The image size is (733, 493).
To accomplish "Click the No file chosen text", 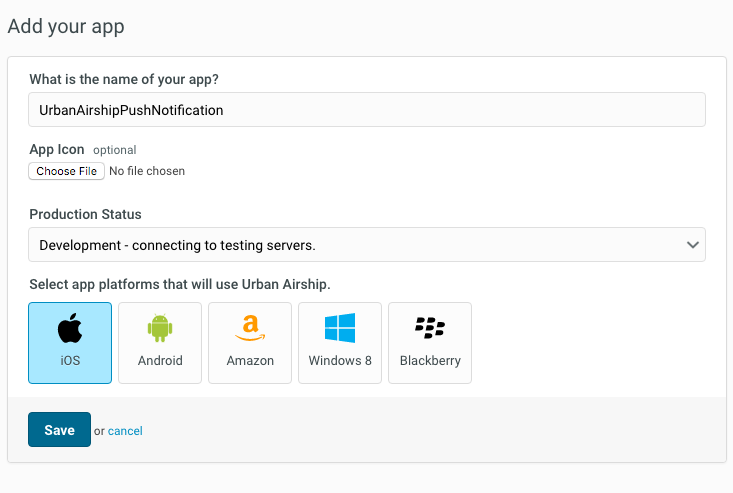I will click(x=147, y=171).
